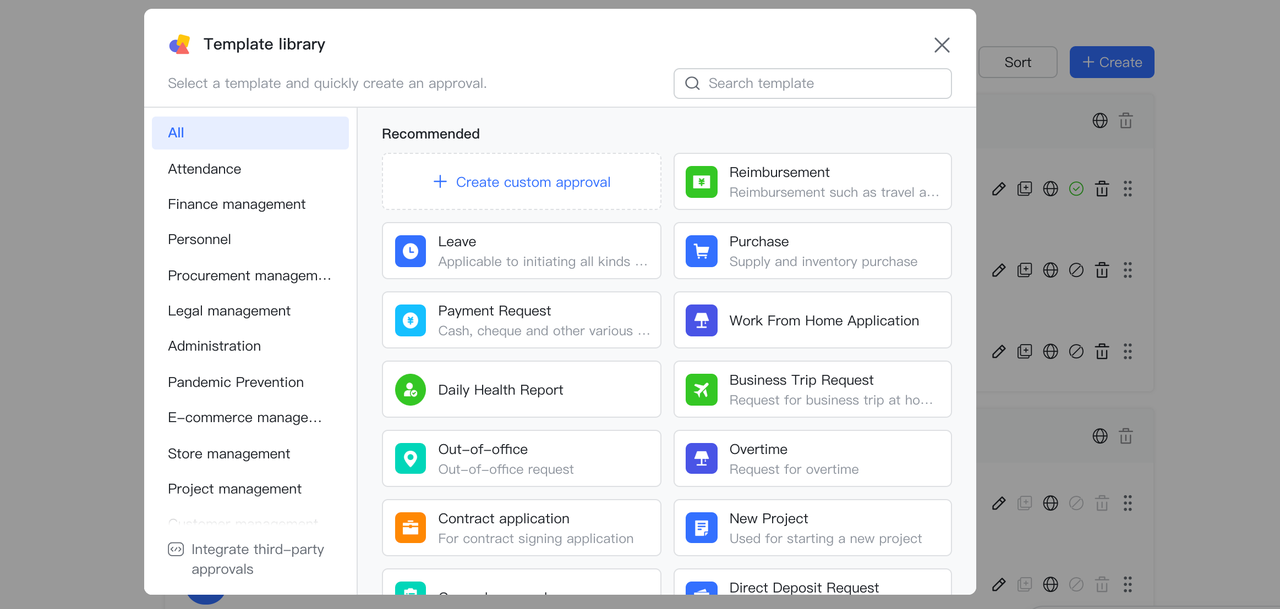Image resolution: width=1280 pixels, height=609 pixels.
Task: Select the Overtime template card
Action: (x=812, y=459)
